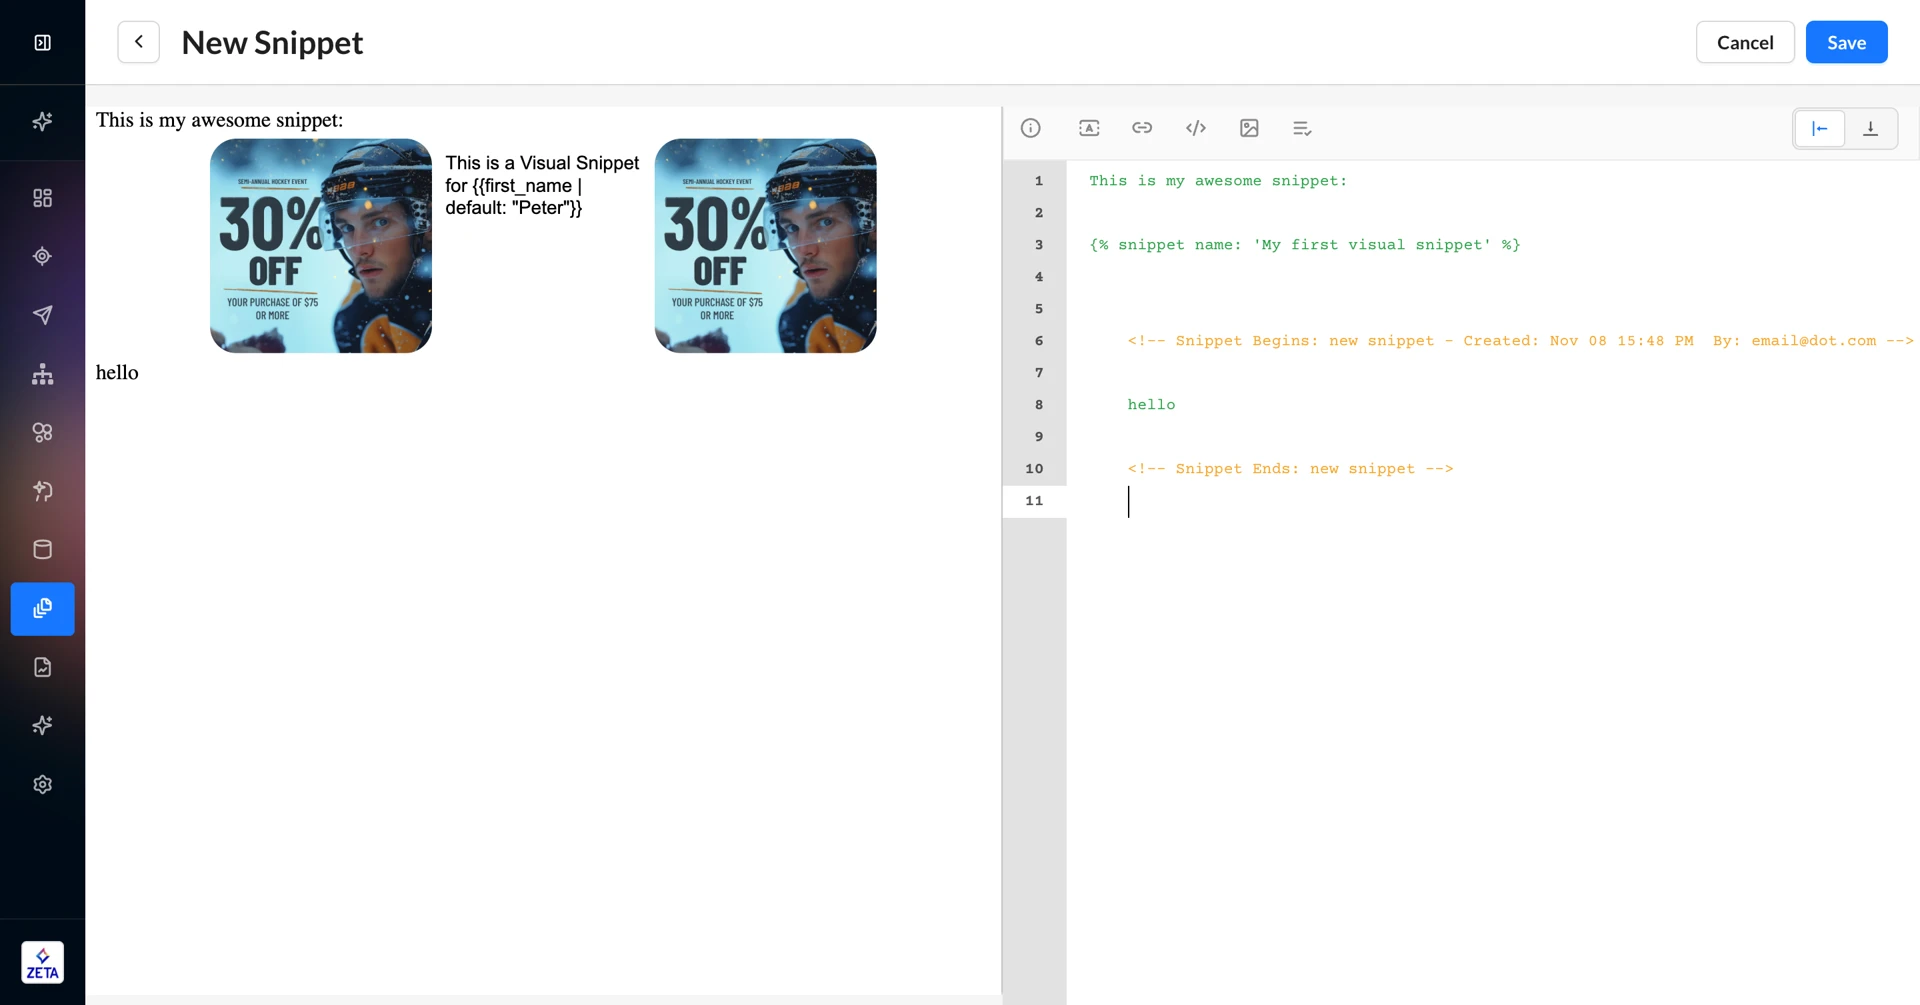Switch editor to bottom dock layout
The width and height of the screenshot is (1920, 1005).
(1871, 128)
